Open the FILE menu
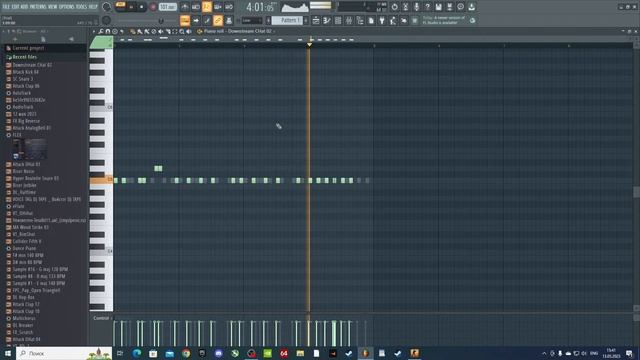Image resolution: width=640 pixels, height=360 pixels. coord(6,7)
